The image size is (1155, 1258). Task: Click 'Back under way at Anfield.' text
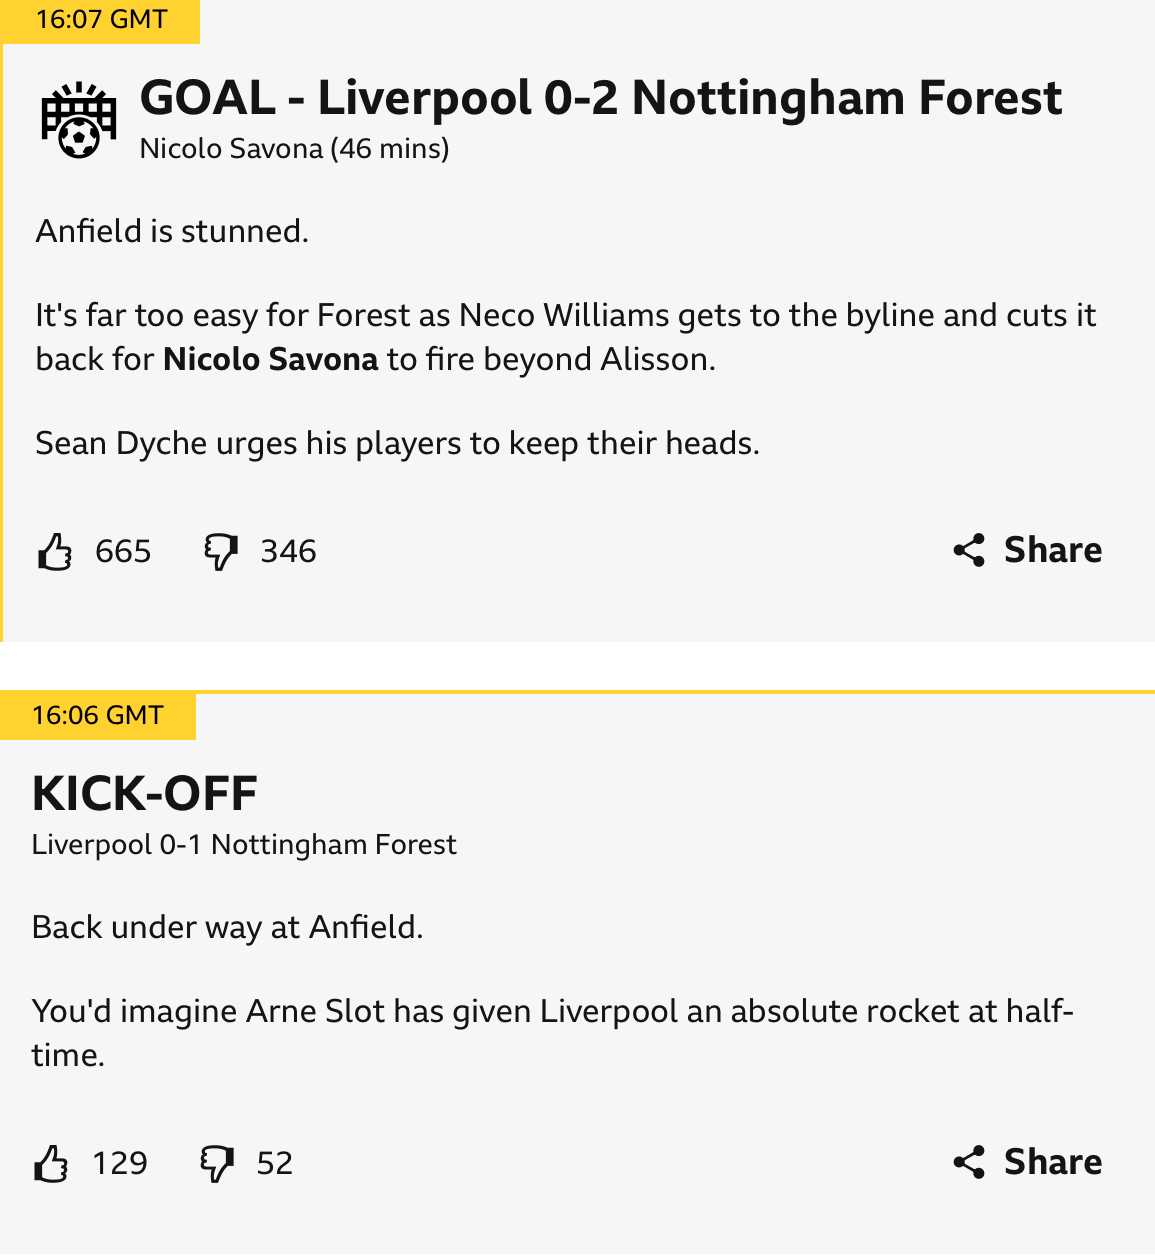tap(227, 928)
